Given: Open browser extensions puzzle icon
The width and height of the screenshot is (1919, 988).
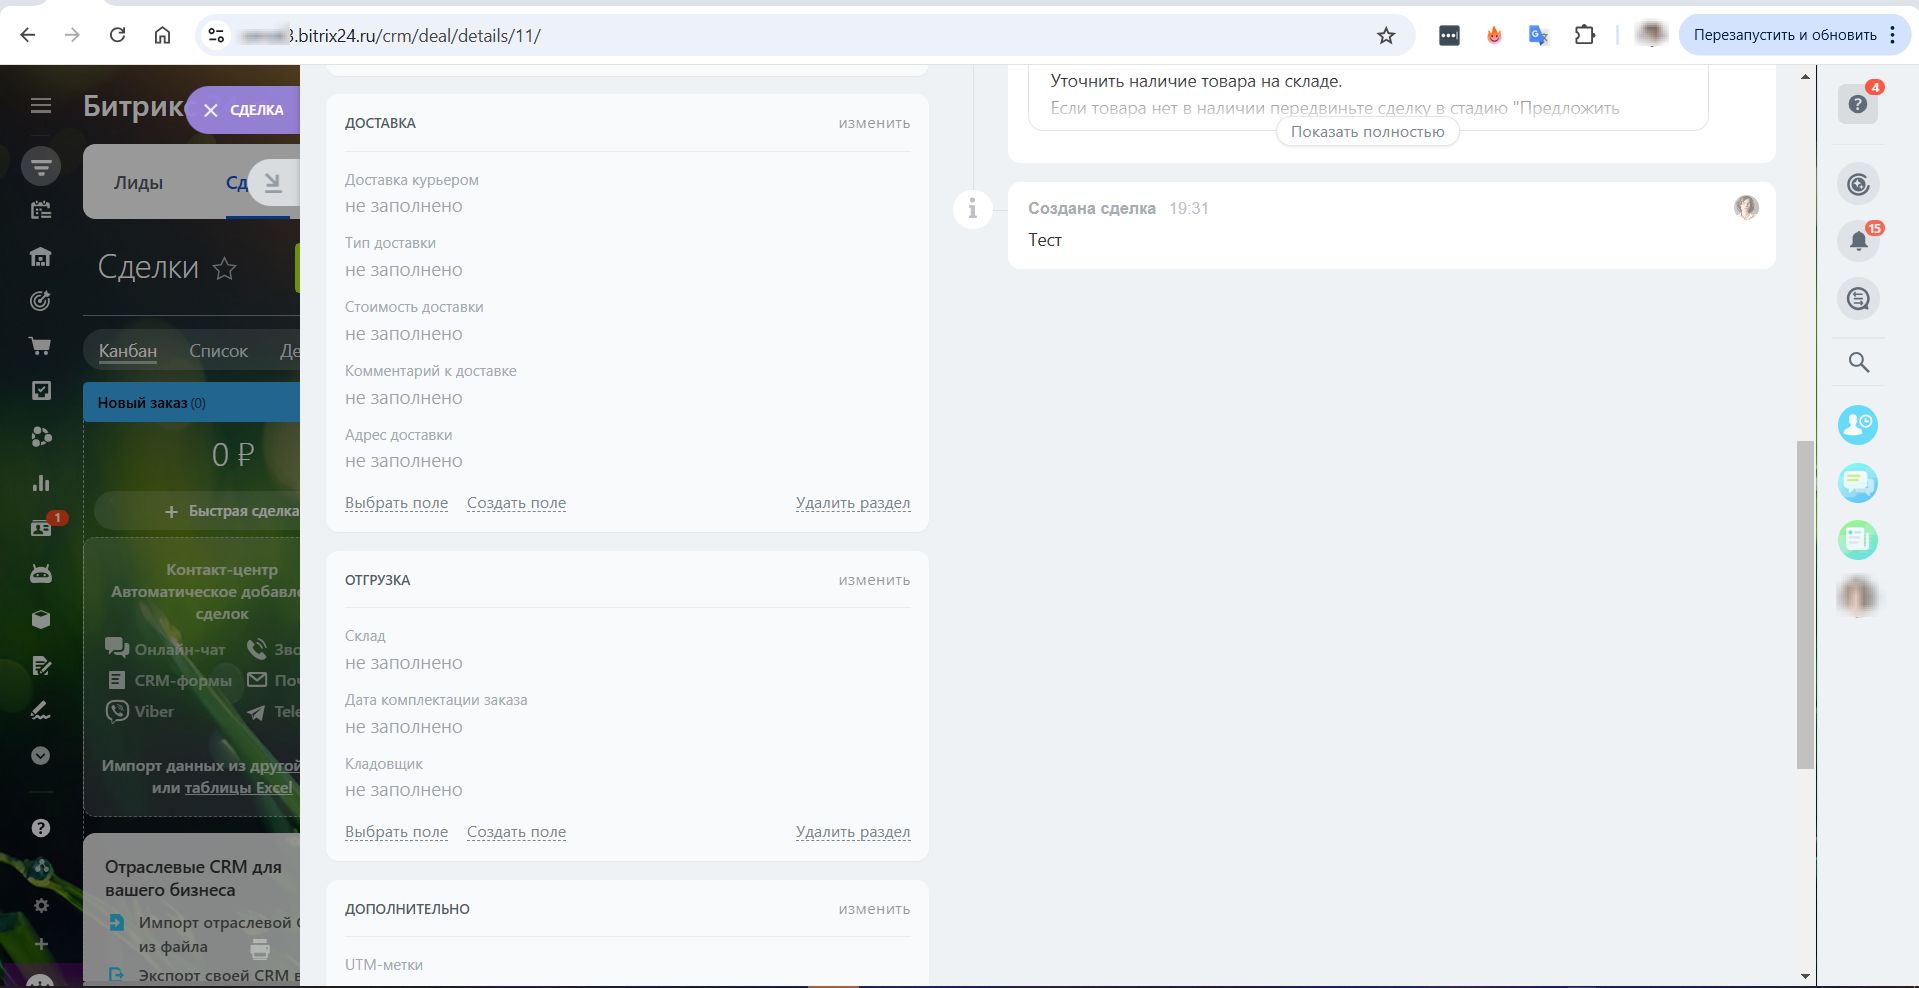Looking at the screenshot, I should pyautogui.click(x=1584, y=36).
